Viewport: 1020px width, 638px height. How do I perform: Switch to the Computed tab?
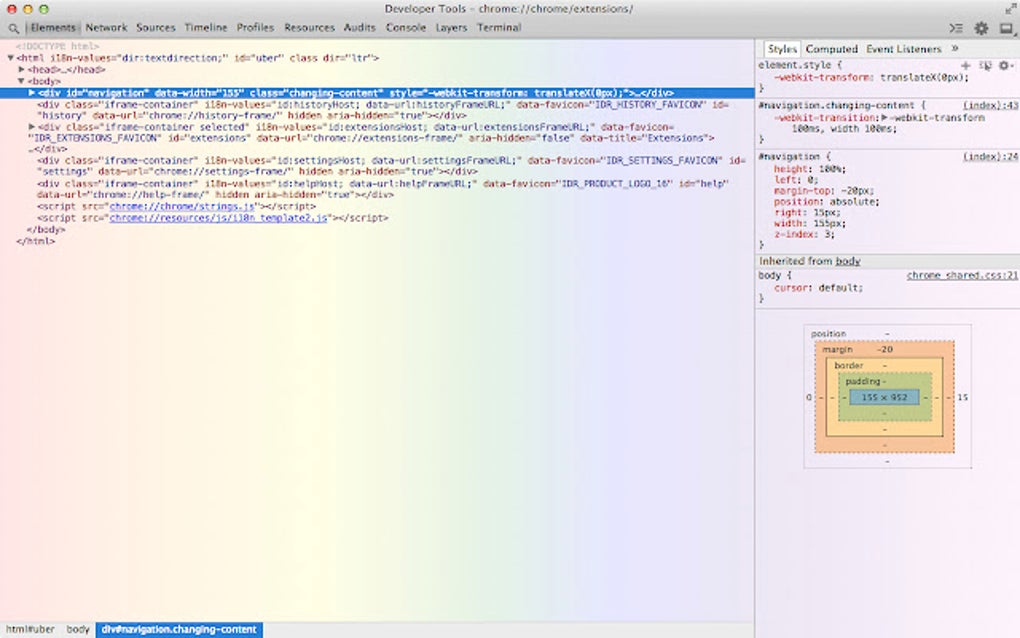point(831,48)
